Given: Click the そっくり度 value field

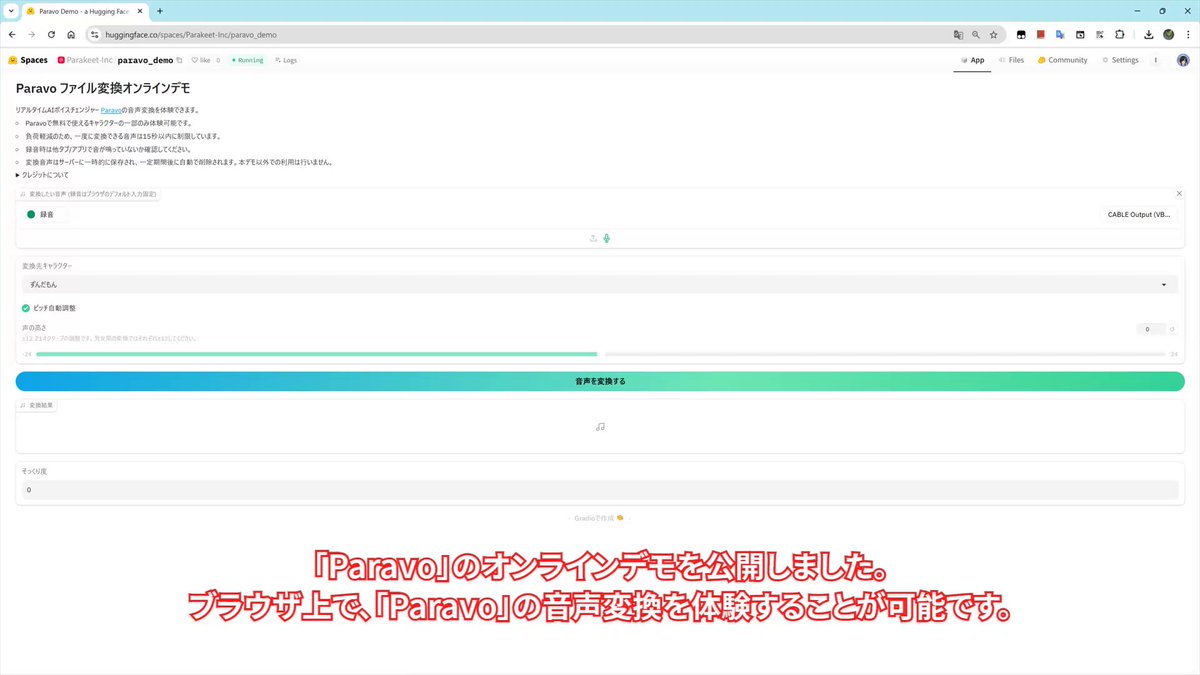Looking at the screenshot, I should tap(600, 490).
